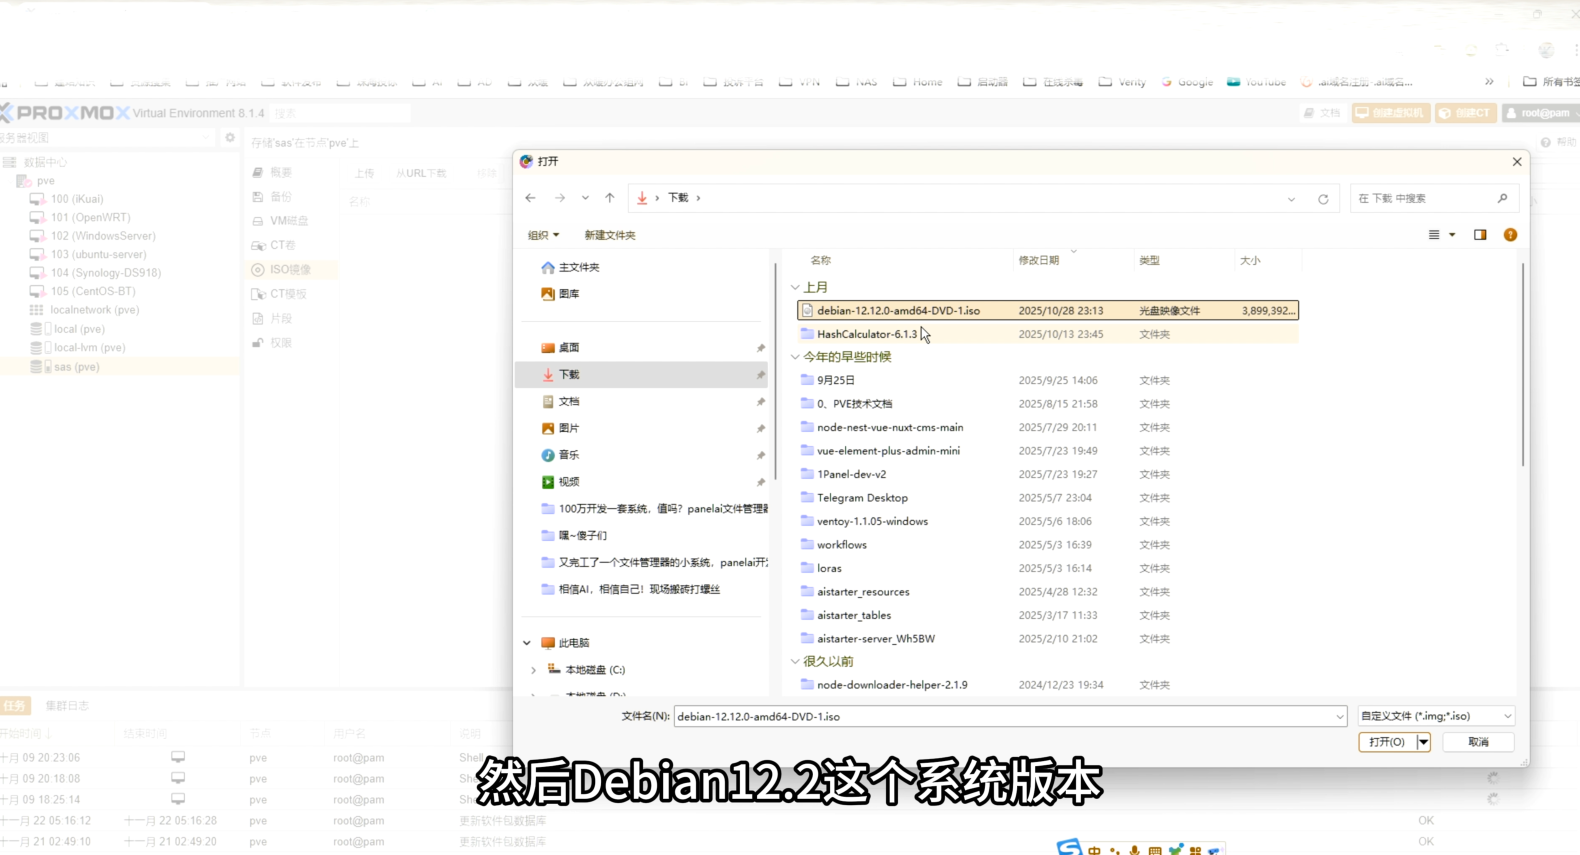The width and height of the screenshot is (1580, 855).
Task: Sort by 名称 name column header
Action: pyautogui.click(x=821, y=260)
